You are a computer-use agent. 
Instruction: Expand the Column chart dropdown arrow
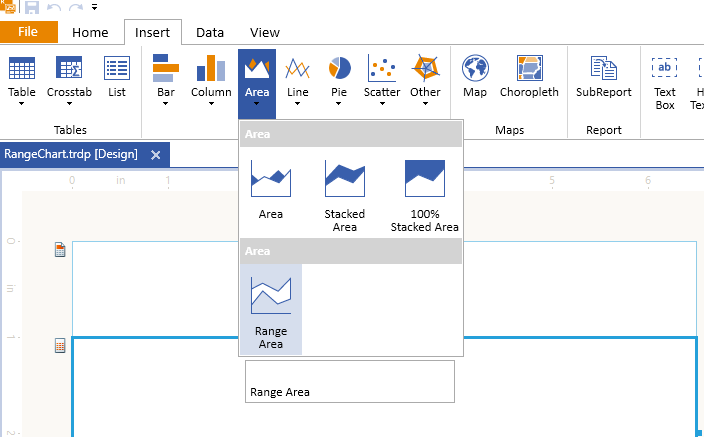coord(211,104)
